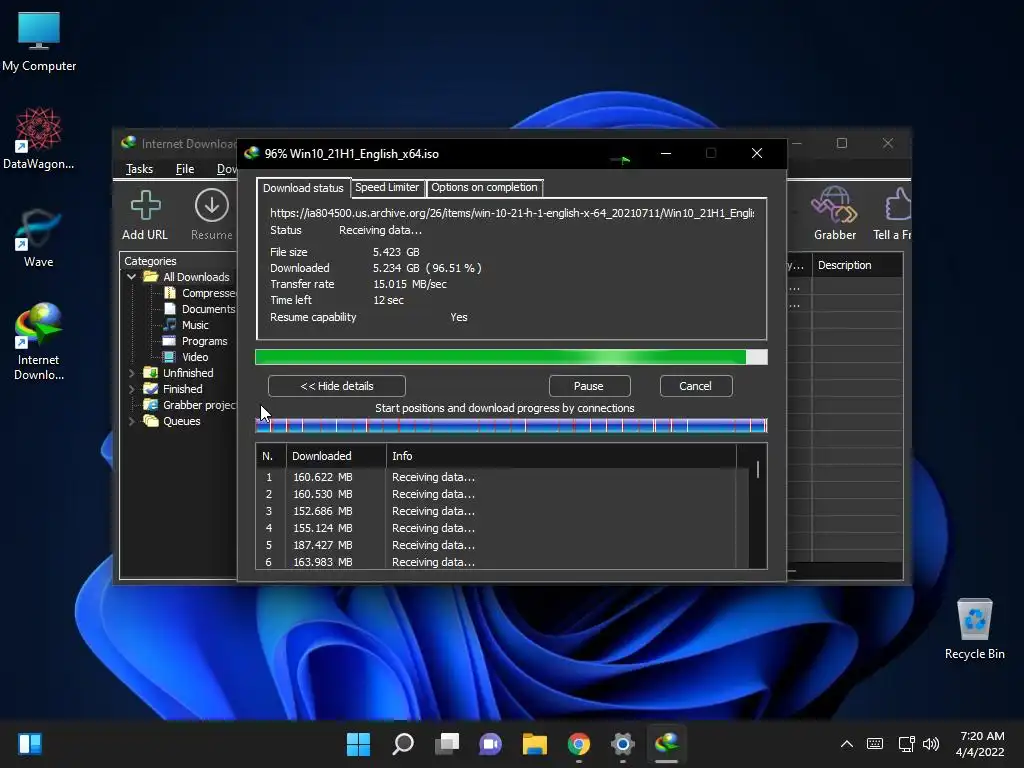Click the 15.015 MB/sec transfer rate value
This screenshot has width=1024, height=768.
409,284
